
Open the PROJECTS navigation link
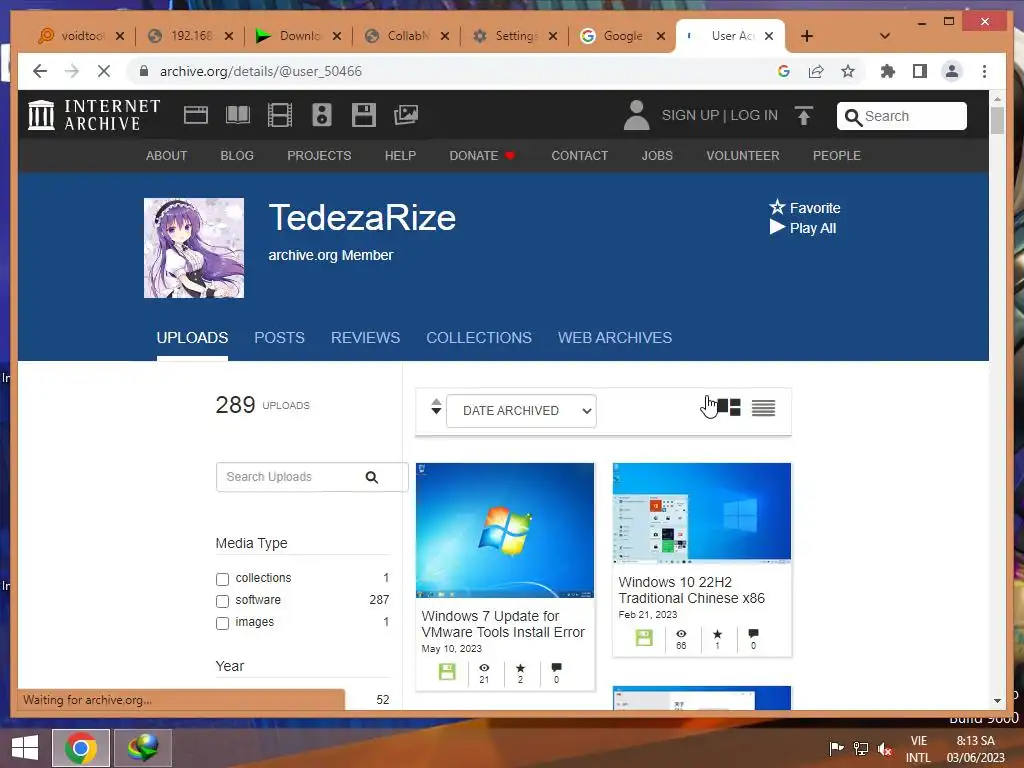tap(319, 155)
